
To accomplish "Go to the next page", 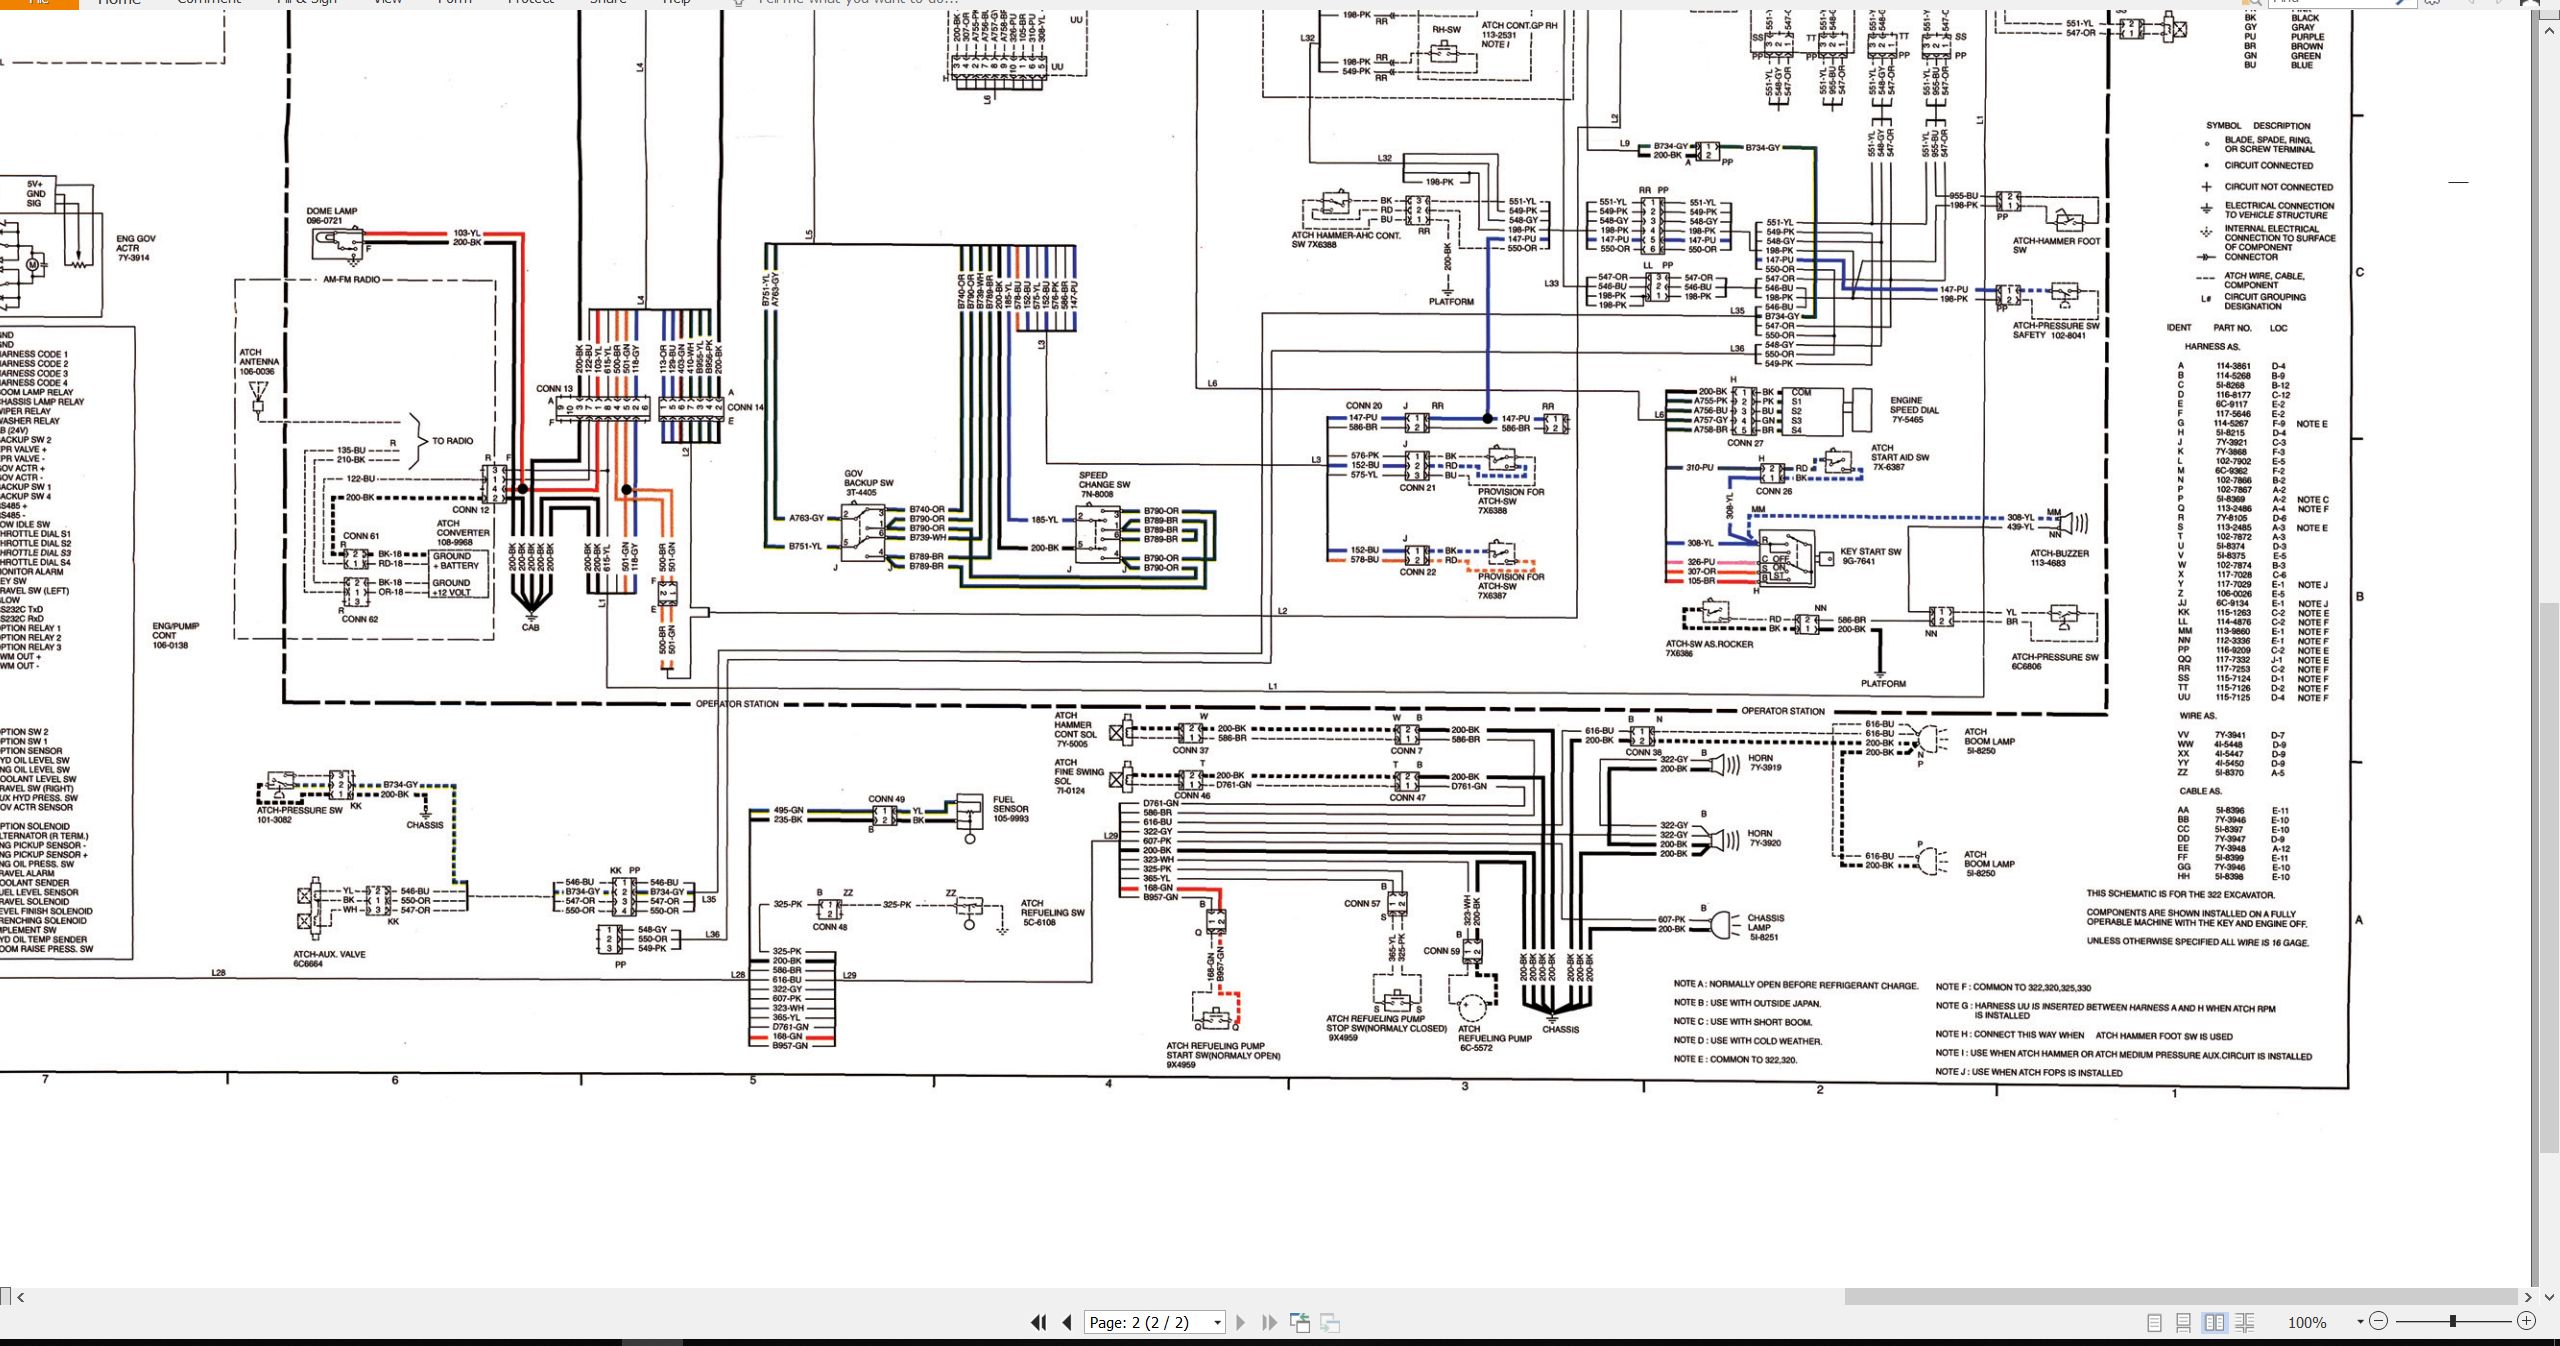I will [1241, 1322].
